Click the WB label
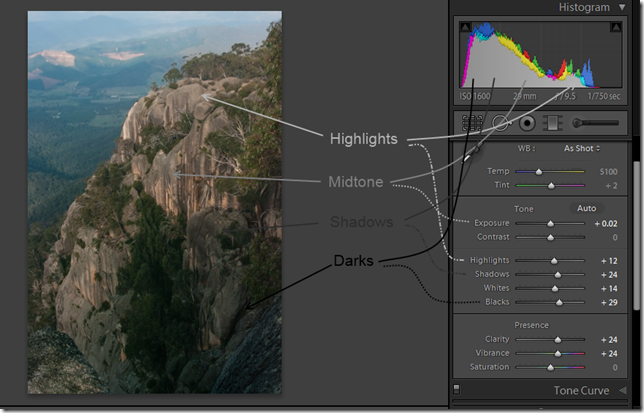The height and width of the screenshot is (413, 644). click(x=527, y=148)
